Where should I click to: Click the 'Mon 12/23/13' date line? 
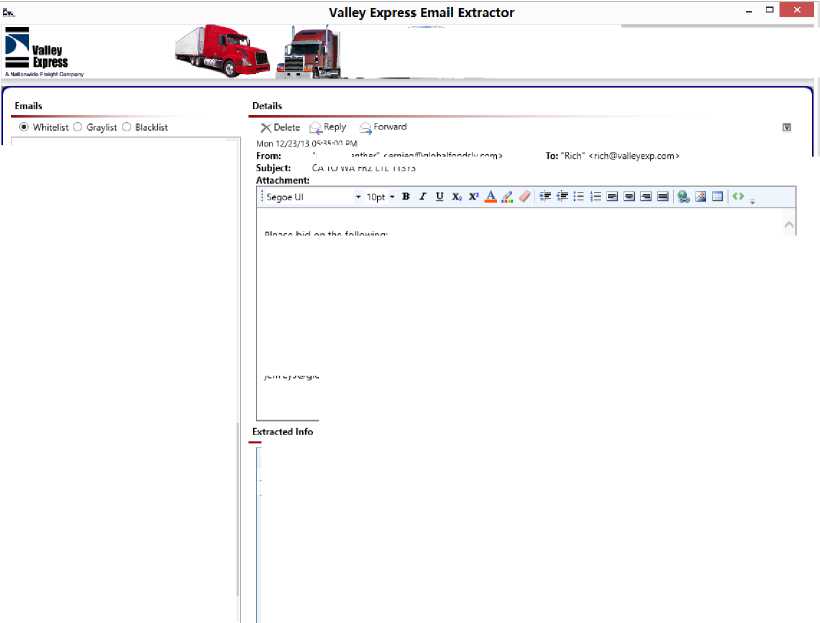pos(306,143)
